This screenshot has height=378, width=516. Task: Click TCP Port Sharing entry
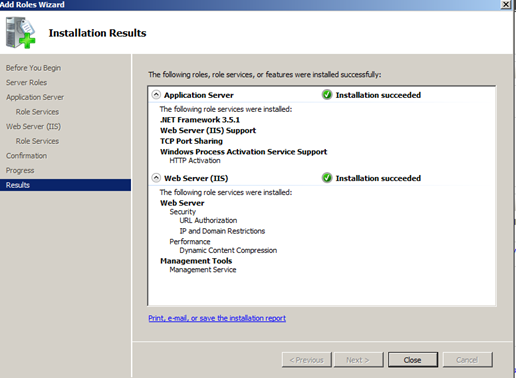pos(191,141)
